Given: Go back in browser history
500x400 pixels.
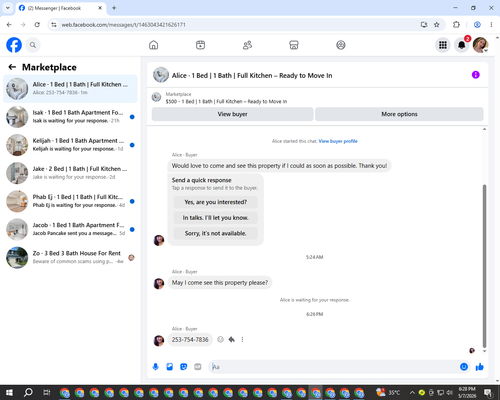Looking at the screenshot, I should click(9, 25).
